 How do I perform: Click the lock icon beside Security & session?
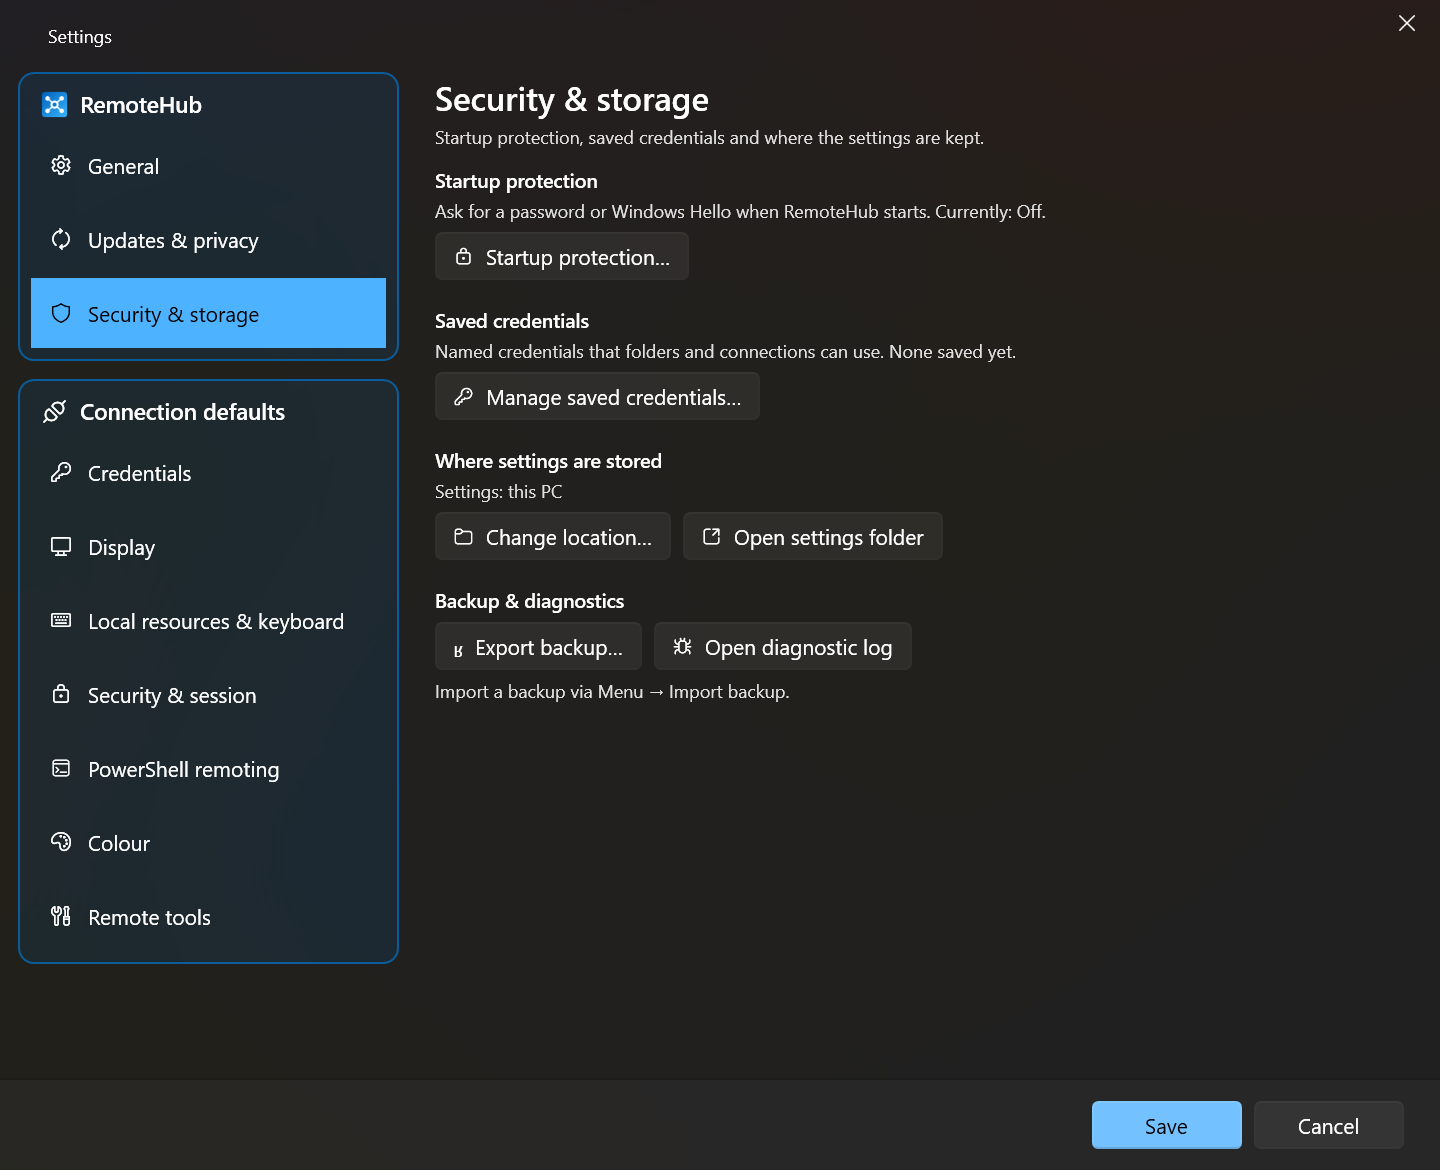click(61, 695)
